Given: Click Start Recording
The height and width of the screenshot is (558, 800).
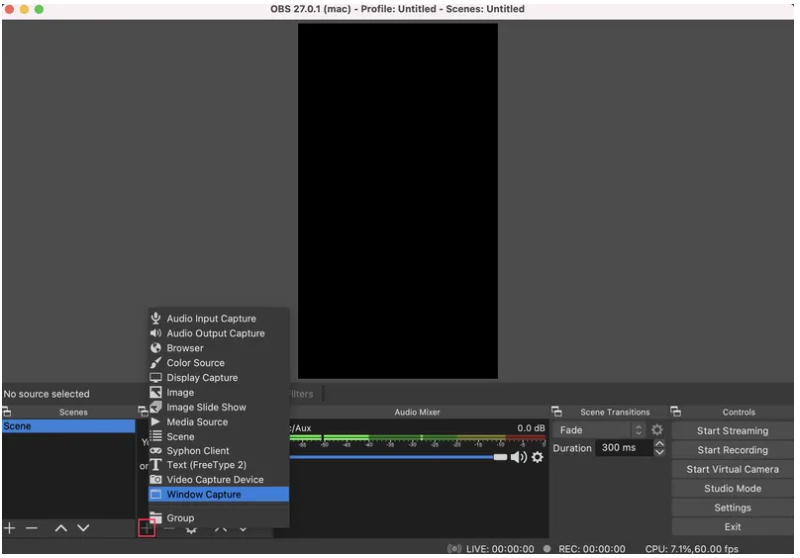Looking at the screenshot, I should (x=732, y=450).
